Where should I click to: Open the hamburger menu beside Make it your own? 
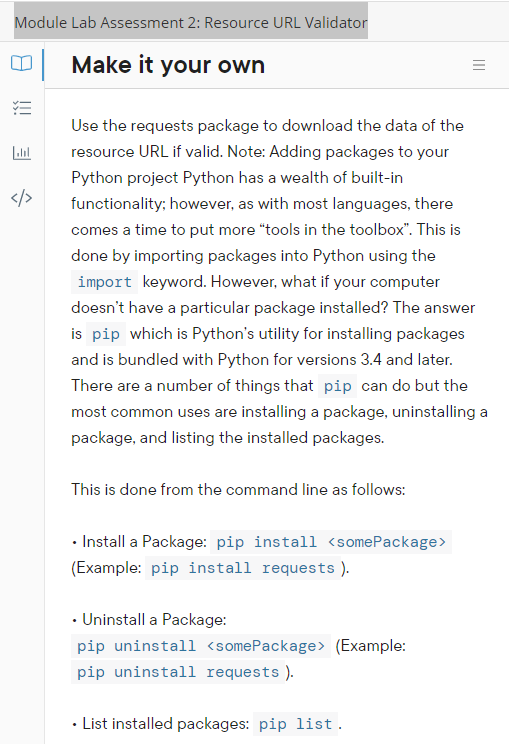[x=479, y=65]
